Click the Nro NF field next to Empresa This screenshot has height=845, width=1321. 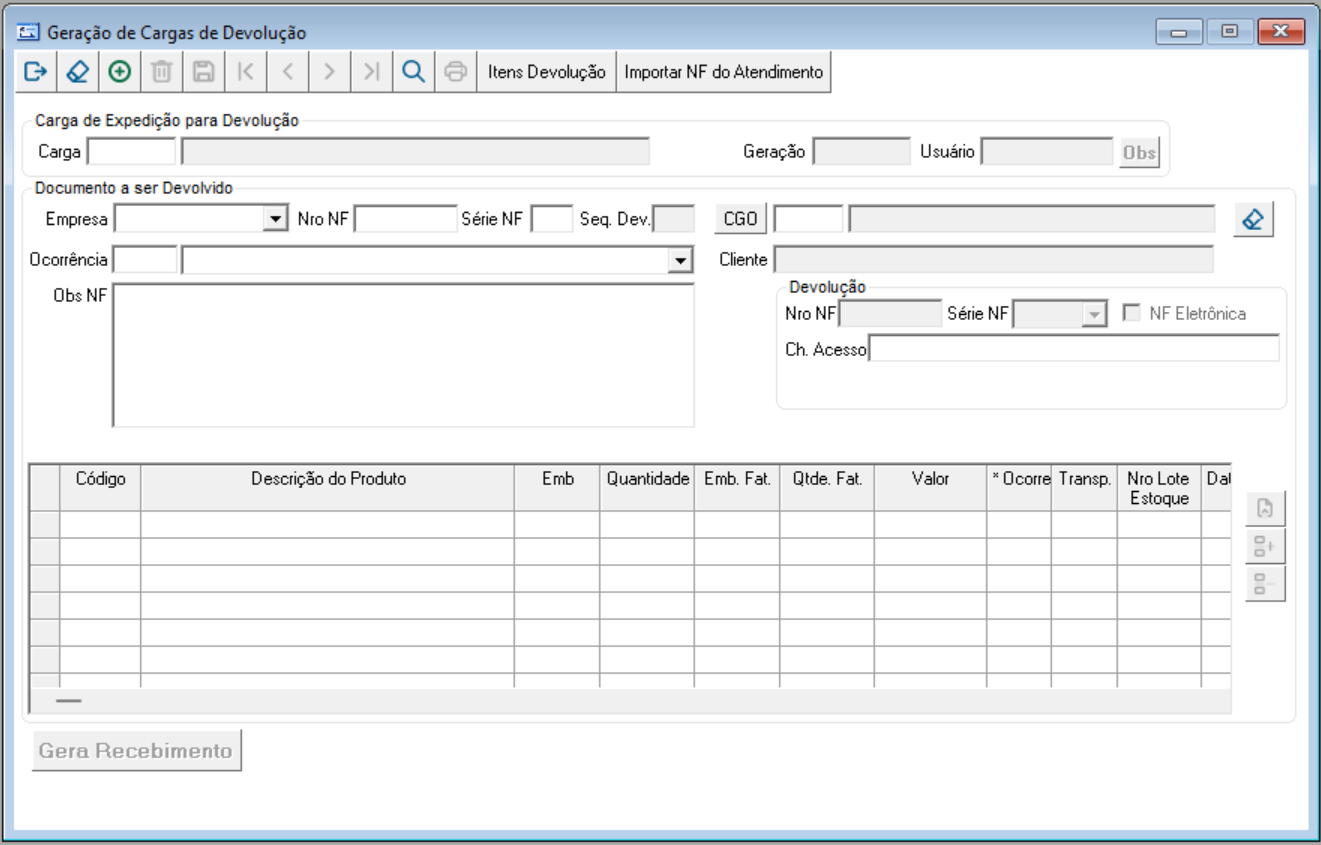pyautogui.click(x=405, y=219)
